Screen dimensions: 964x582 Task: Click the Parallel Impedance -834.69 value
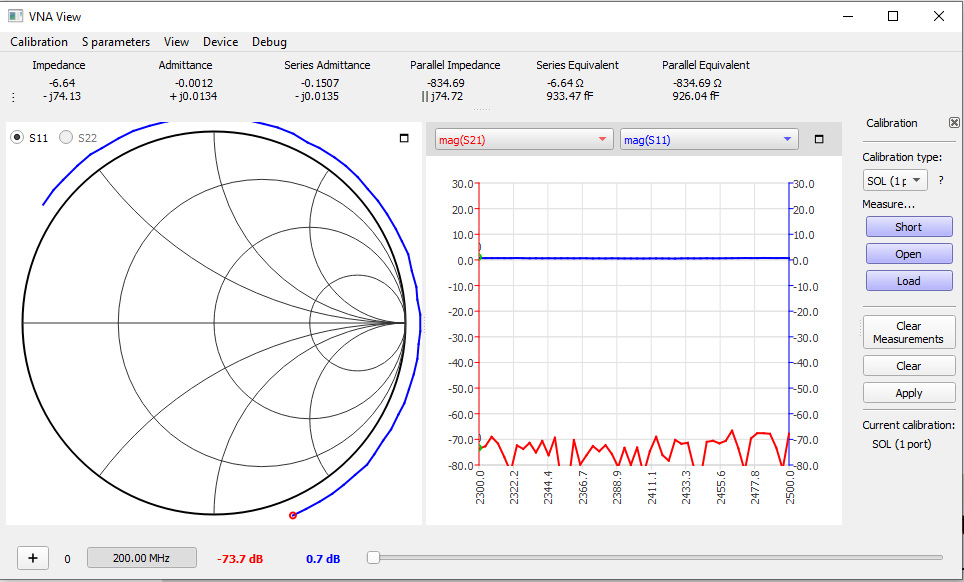(x=446, y=82)
